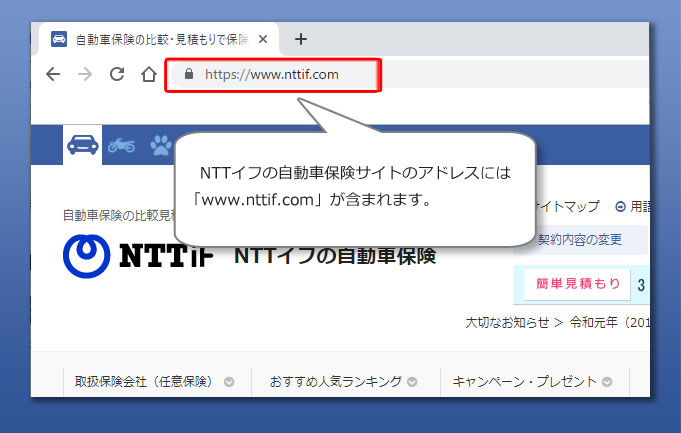Select the pet insurance paw icon
Screen dimensions: 681x433
click(161, 145)
